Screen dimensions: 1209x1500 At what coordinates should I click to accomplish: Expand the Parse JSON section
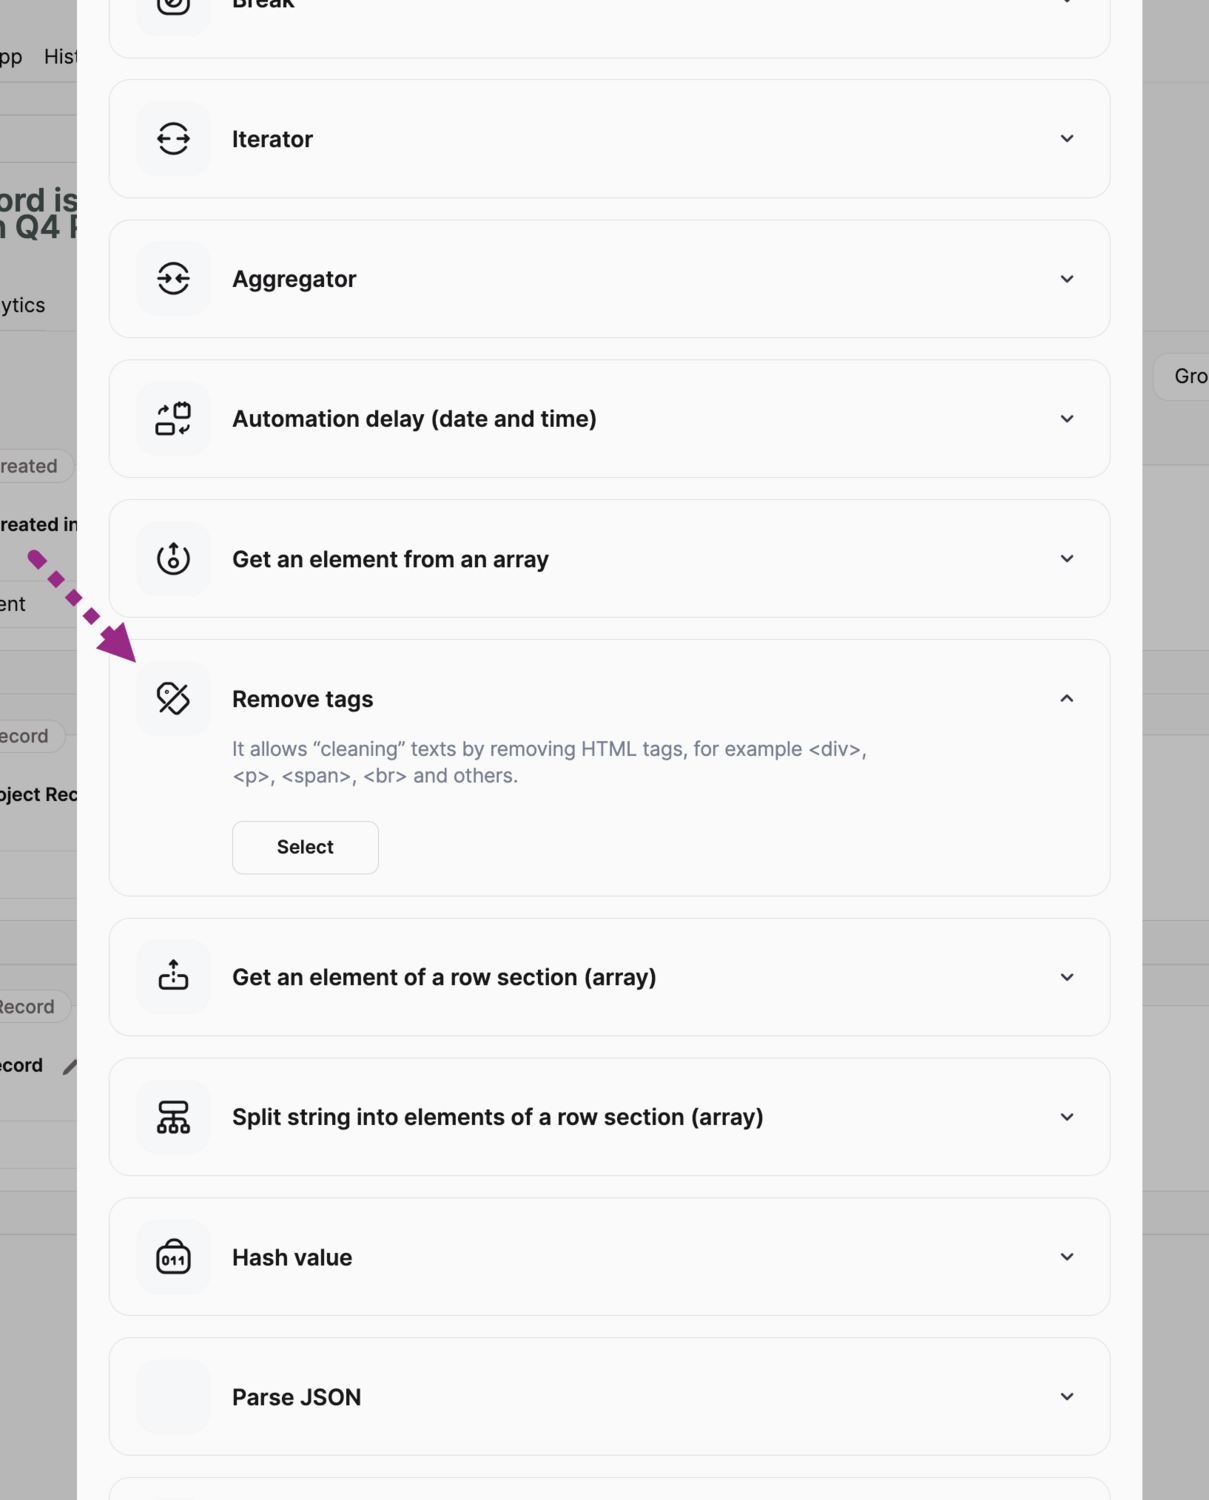coord(1066,1396)
